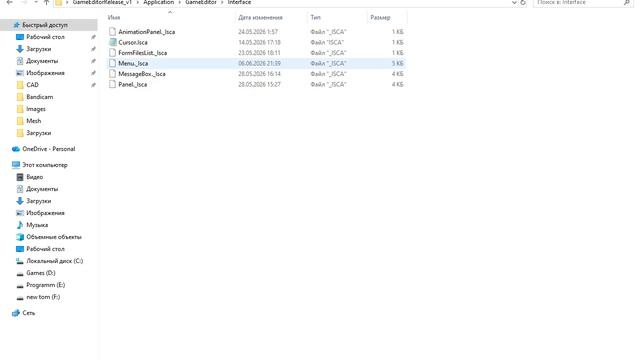Screen dimensions: 640x360
Task: Open the Mesh folder in sidebar
Action: click(33, 121)
